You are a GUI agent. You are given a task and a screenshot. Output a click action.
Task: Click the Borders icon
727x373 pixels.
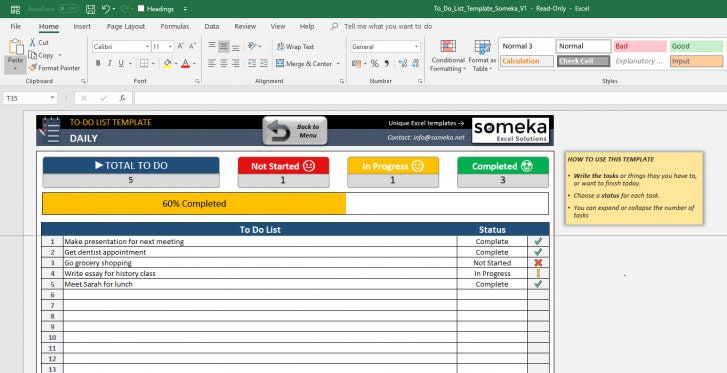(144, 64)
